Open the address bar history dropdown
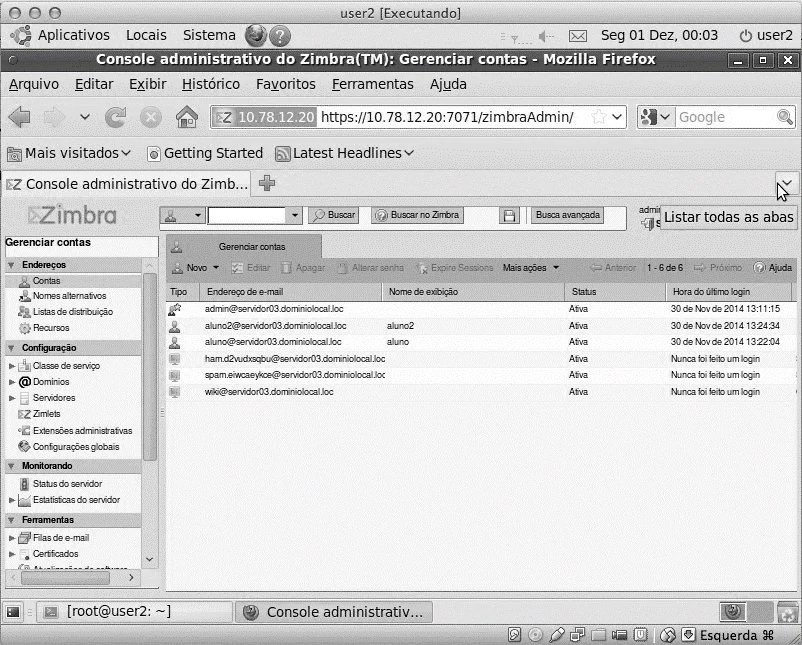802x645 pixels. point(617,117)
